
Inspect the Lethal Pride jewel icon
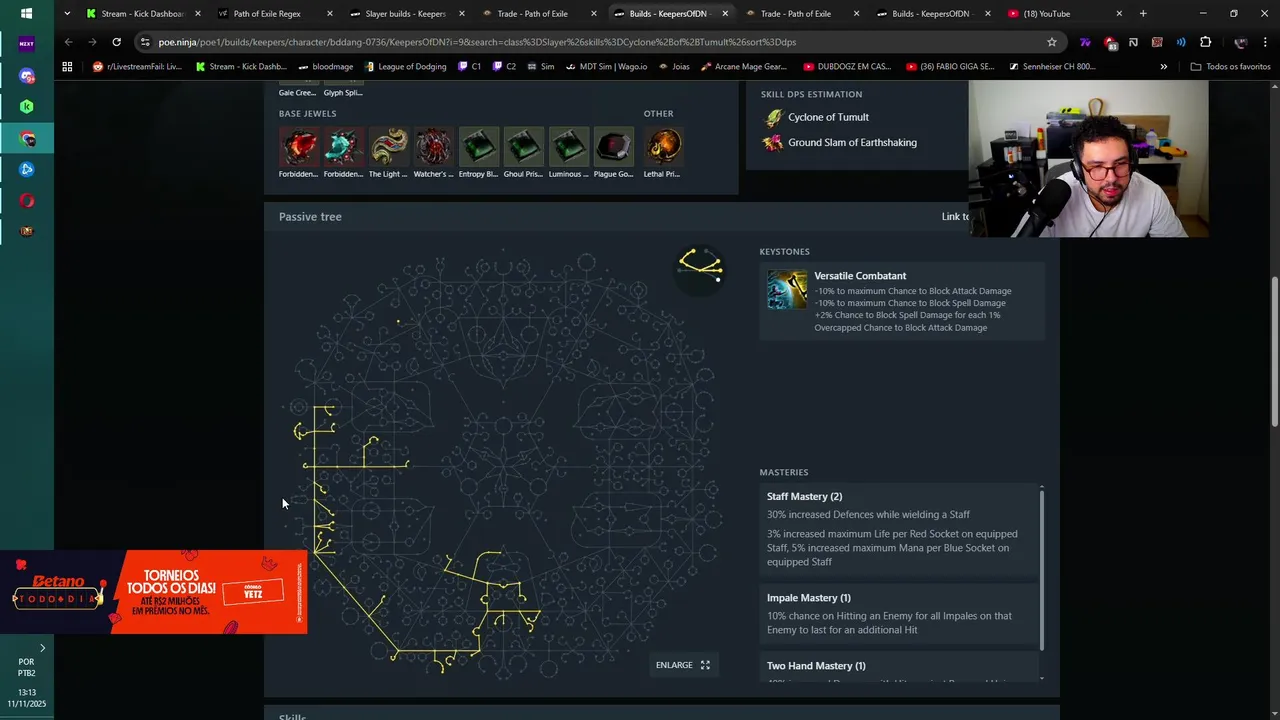[662, 147]
